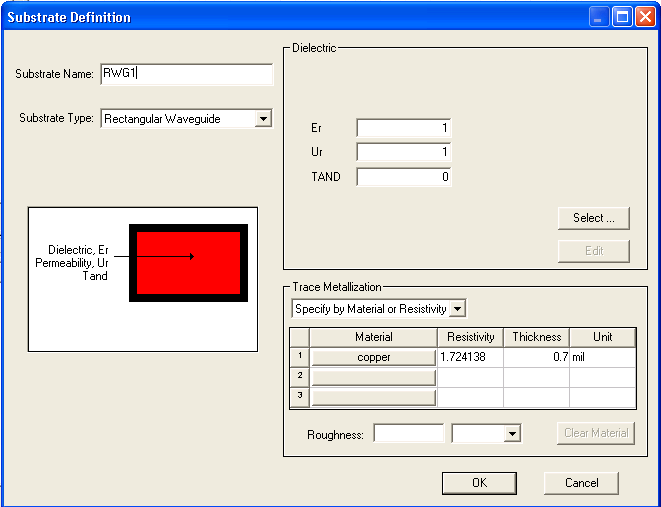Viewport: 661px width, 507px height.
Task: Click the red waveguide diagram preview
Action: pos(188,263)
